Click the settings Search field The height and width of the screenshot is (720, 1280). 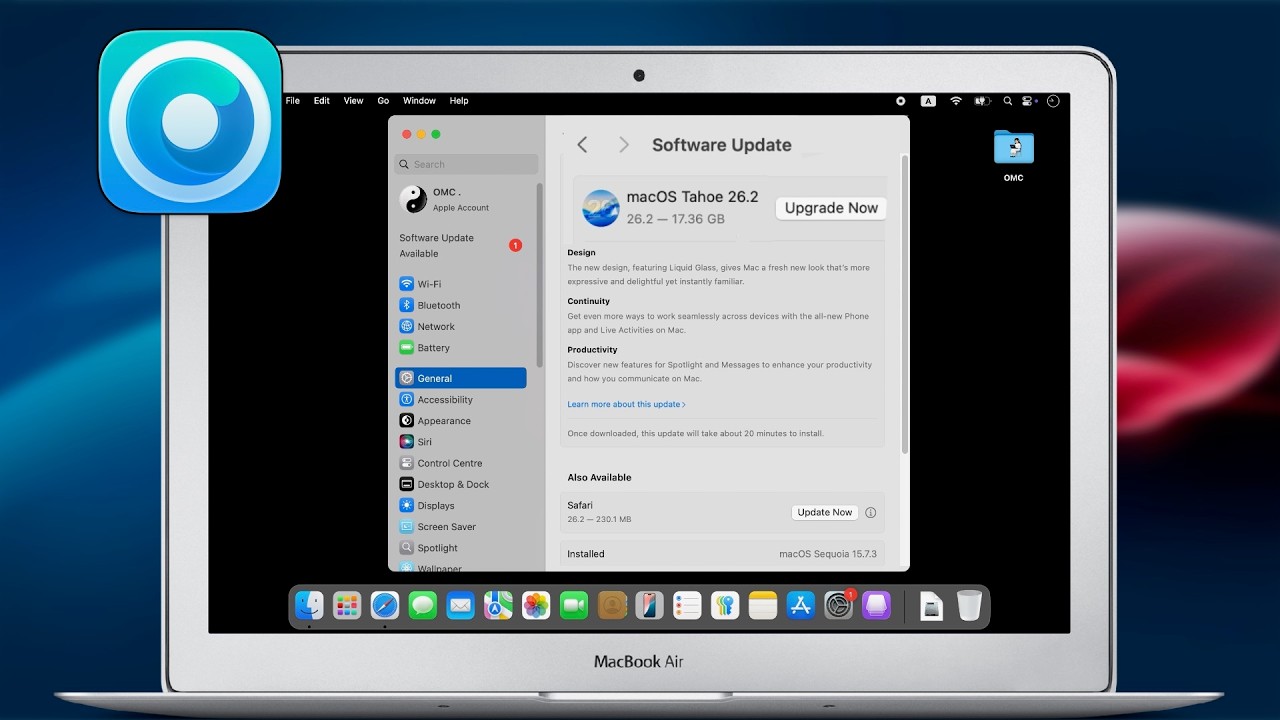pyautogui.click(x=467, y=164)
